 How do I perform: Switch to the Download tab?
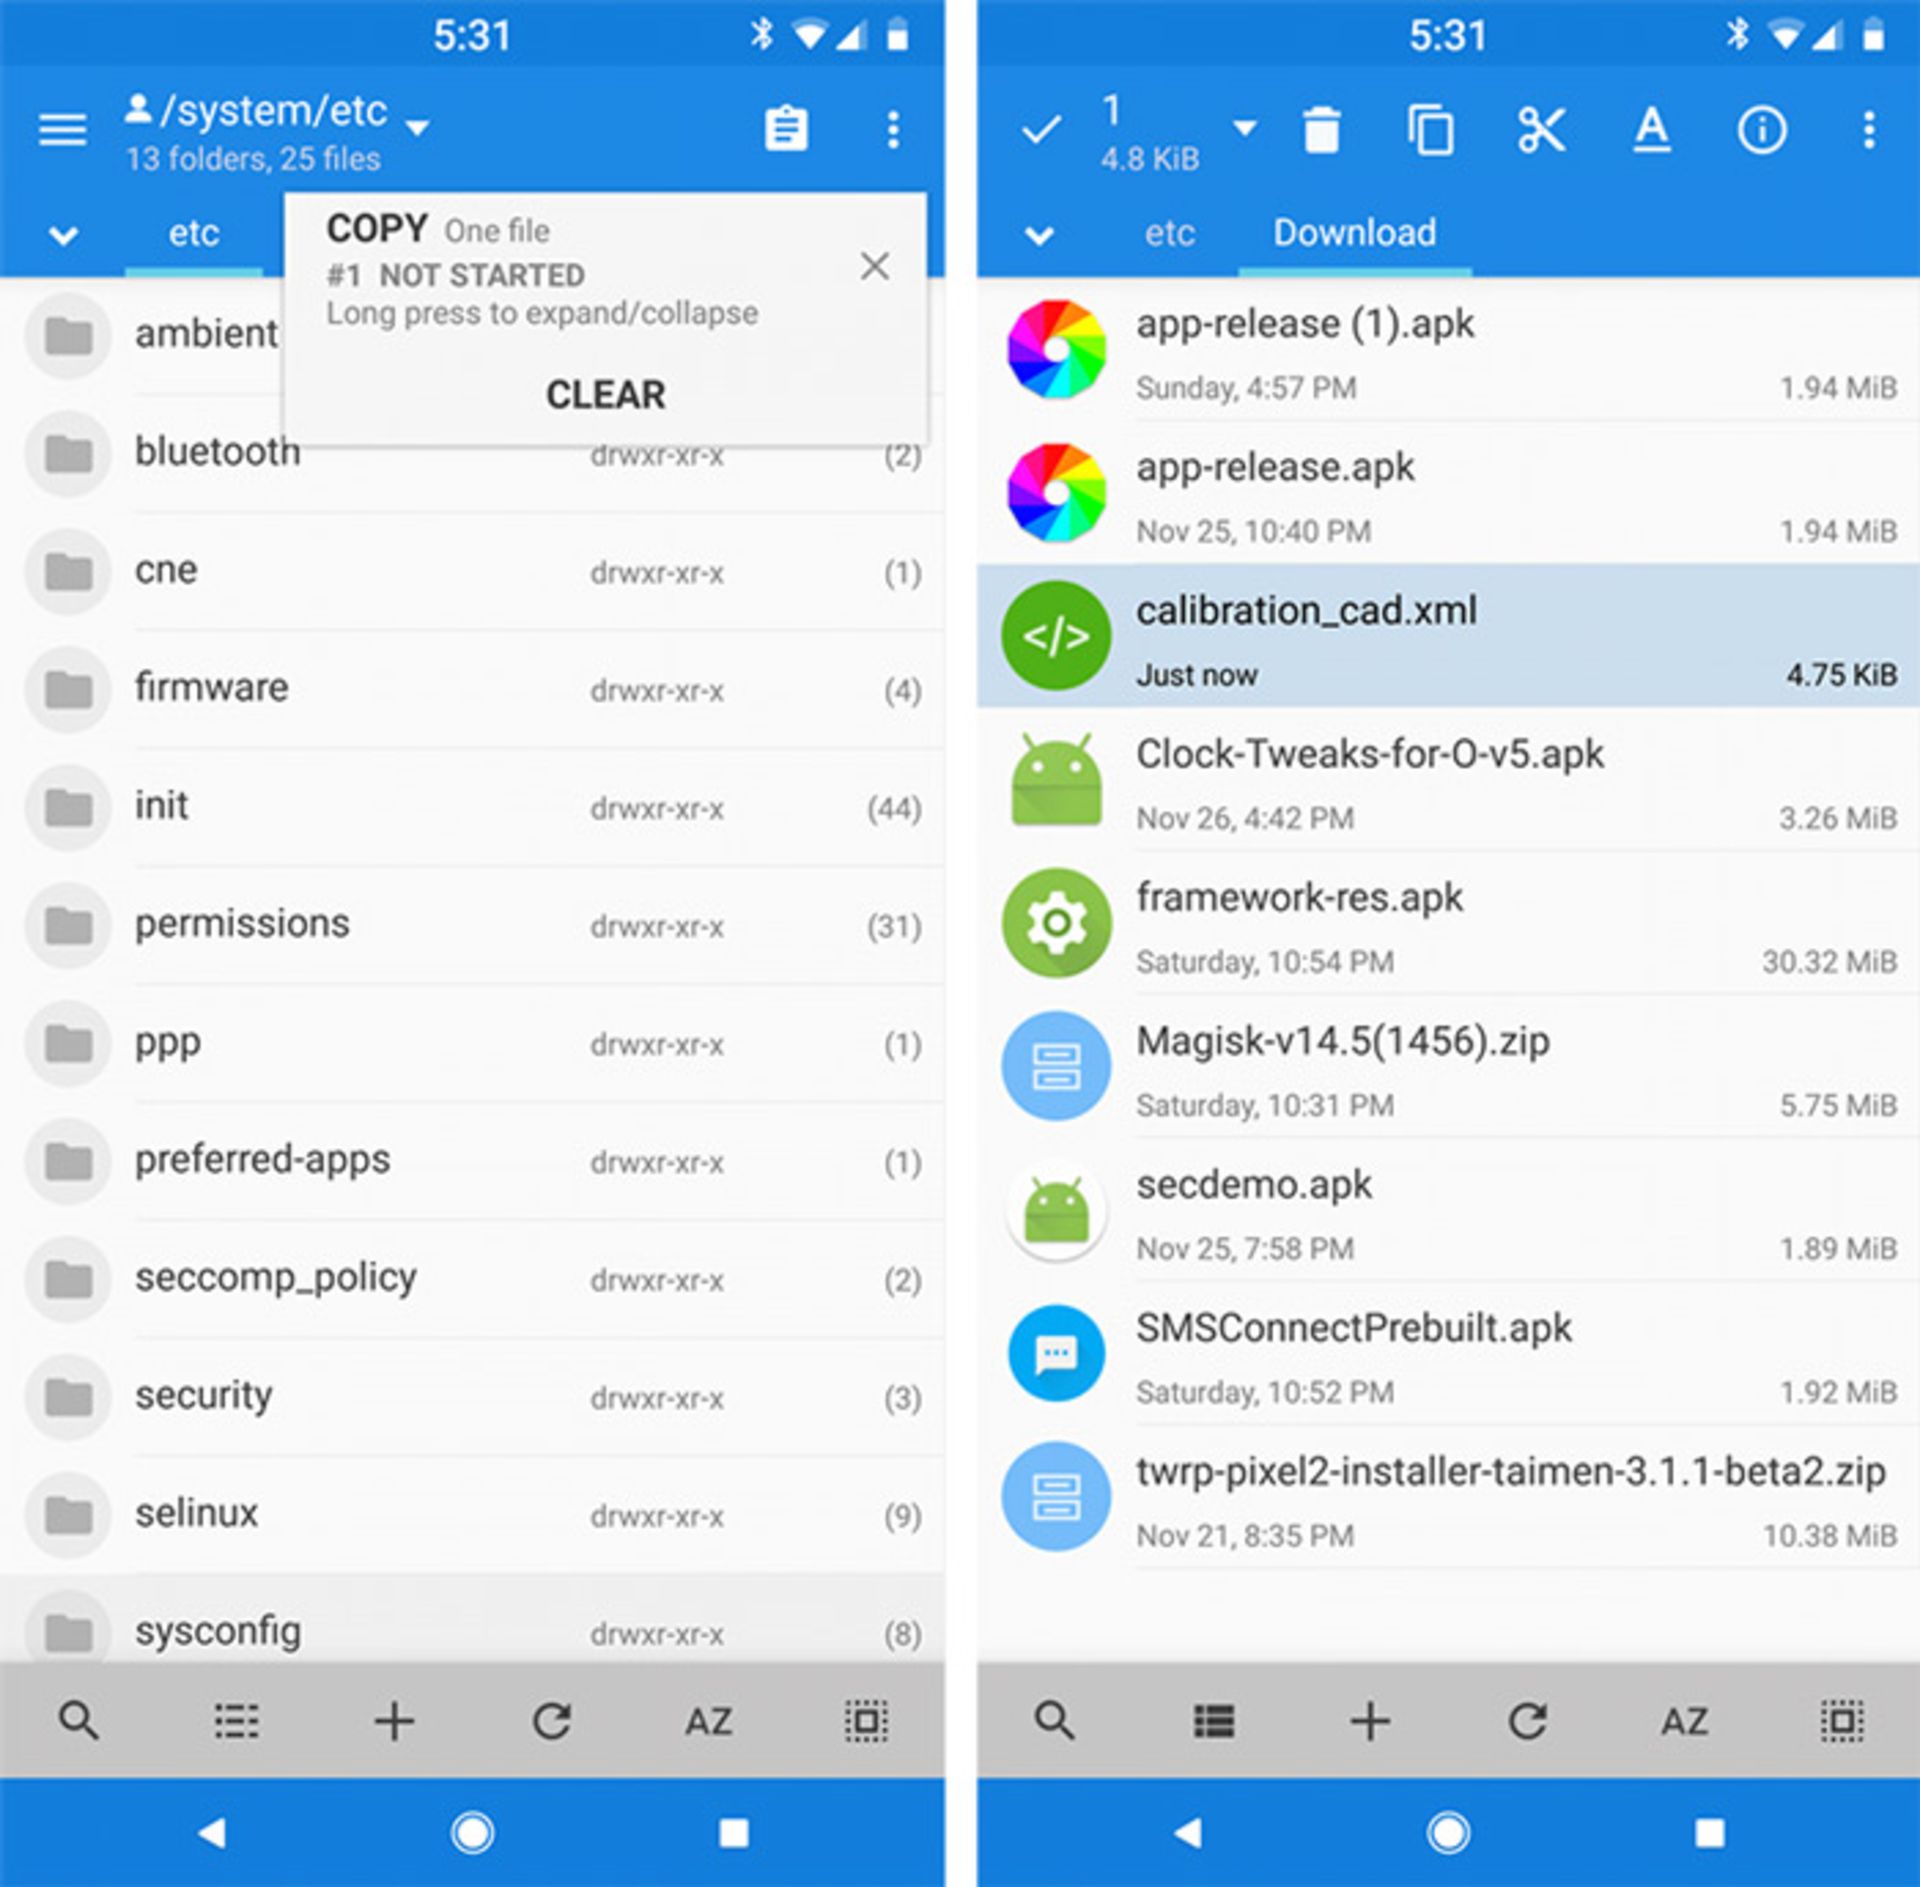tap(1354, 233)
